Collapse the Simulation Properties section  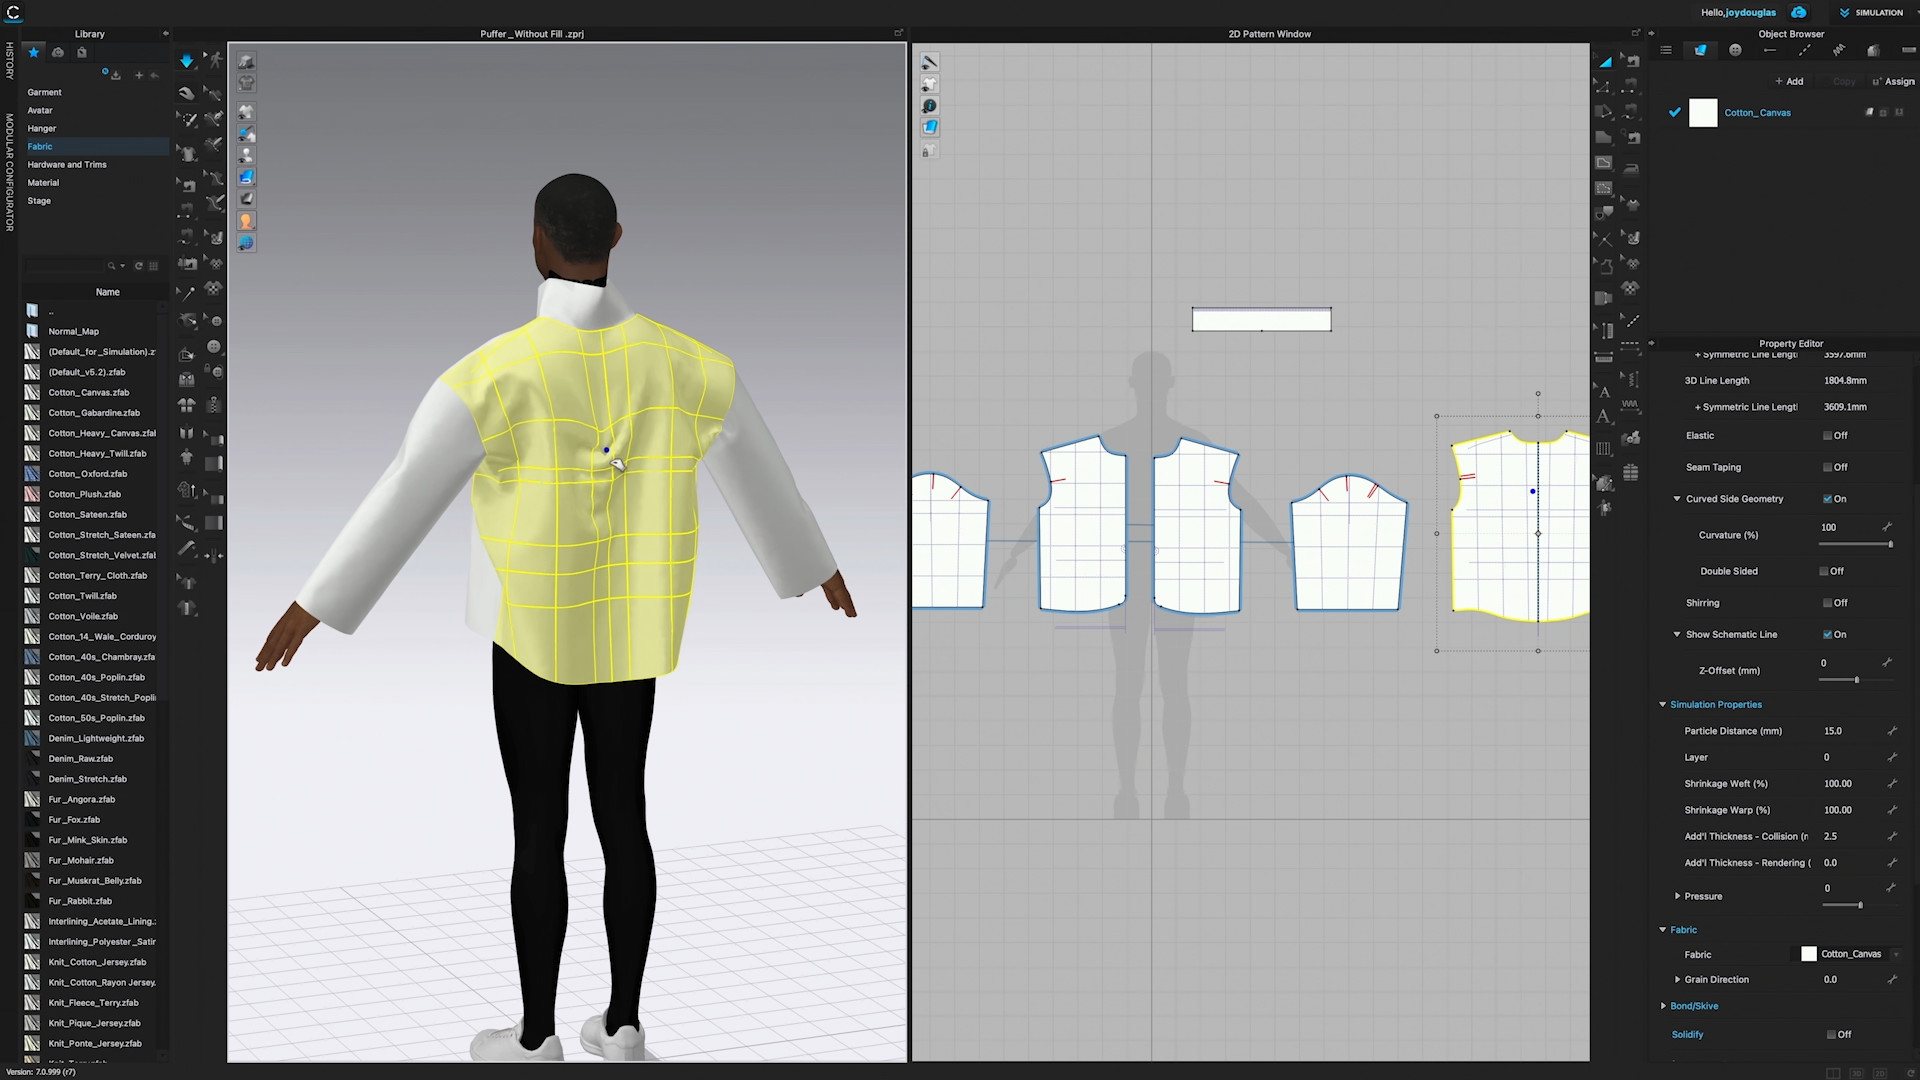click(1663, 704)
